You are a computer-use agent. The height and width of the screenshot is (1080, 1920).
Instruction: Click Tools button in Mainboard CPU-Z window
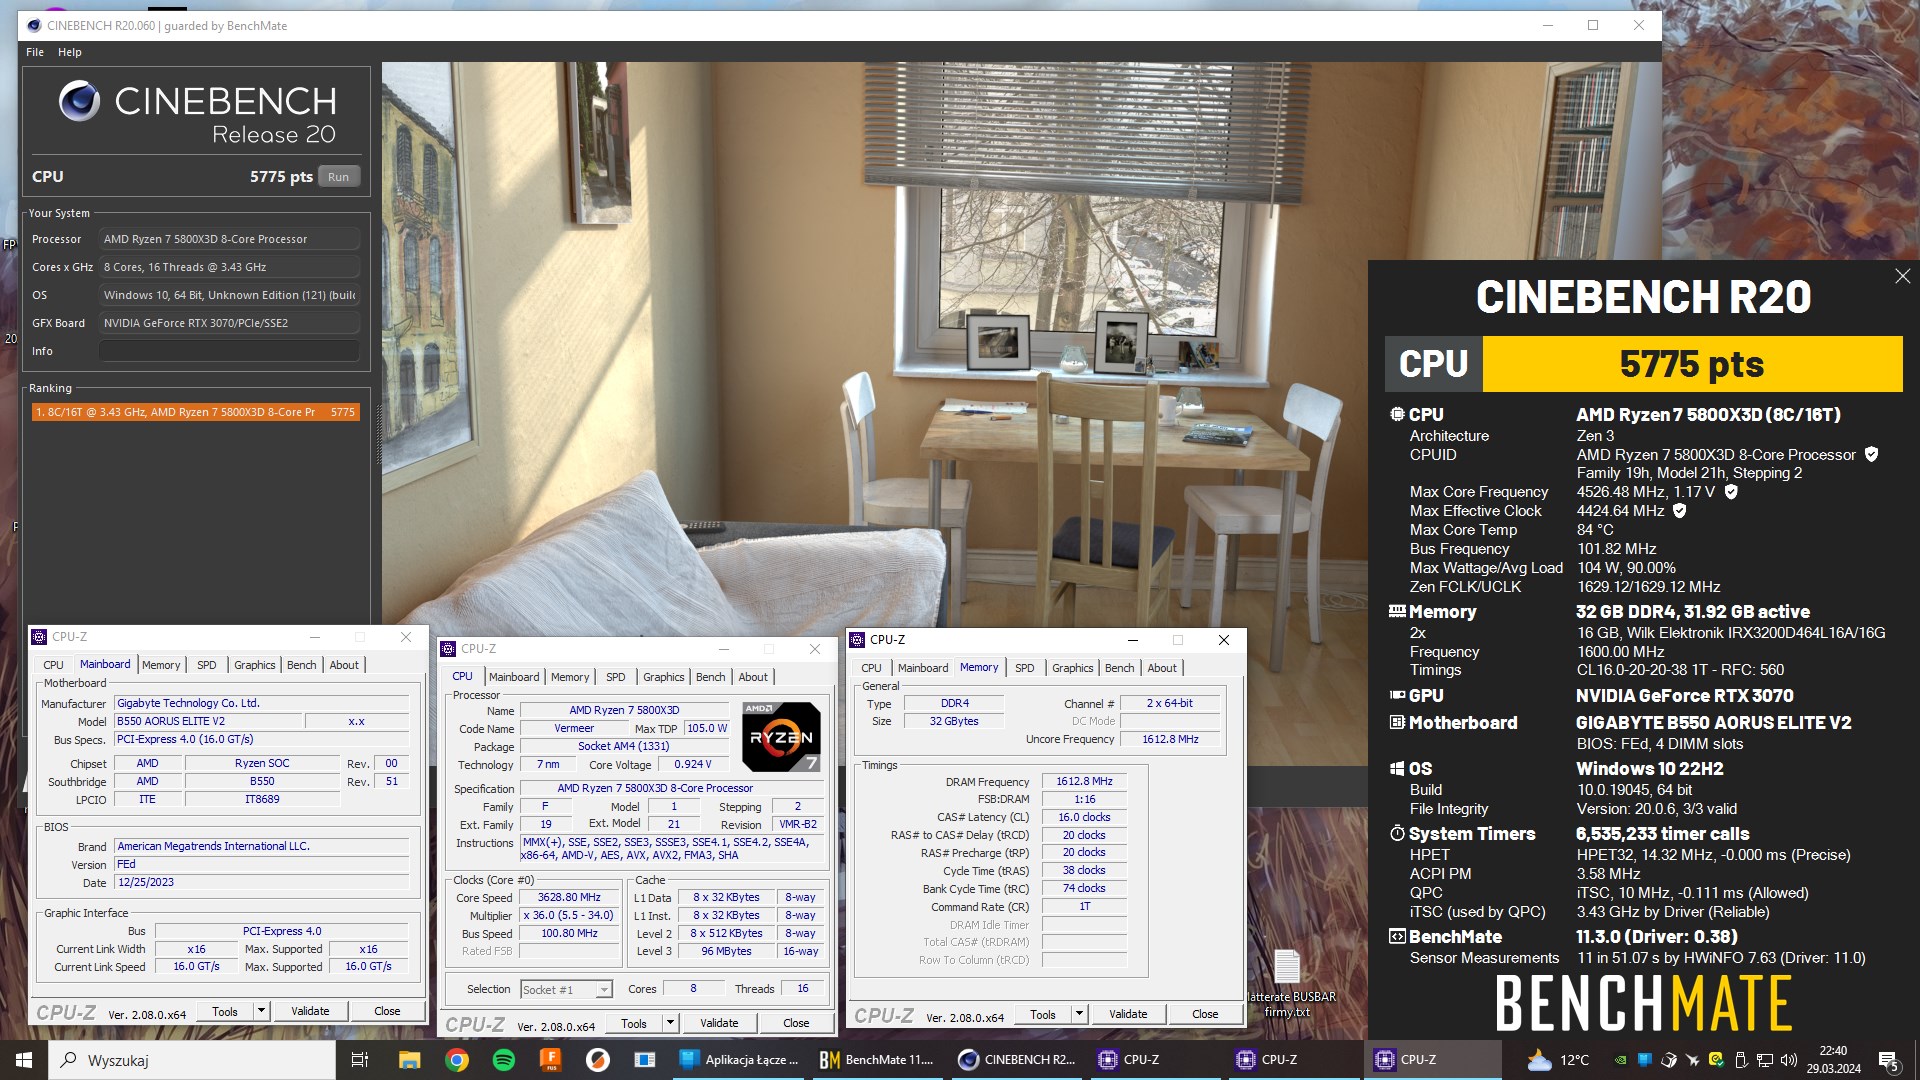click(x=225, y=1011)
